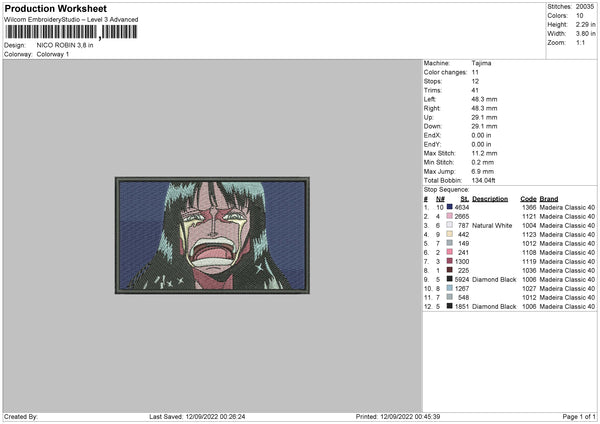Click the Colors value 10
Screen dimensions: 600x424
579,16
